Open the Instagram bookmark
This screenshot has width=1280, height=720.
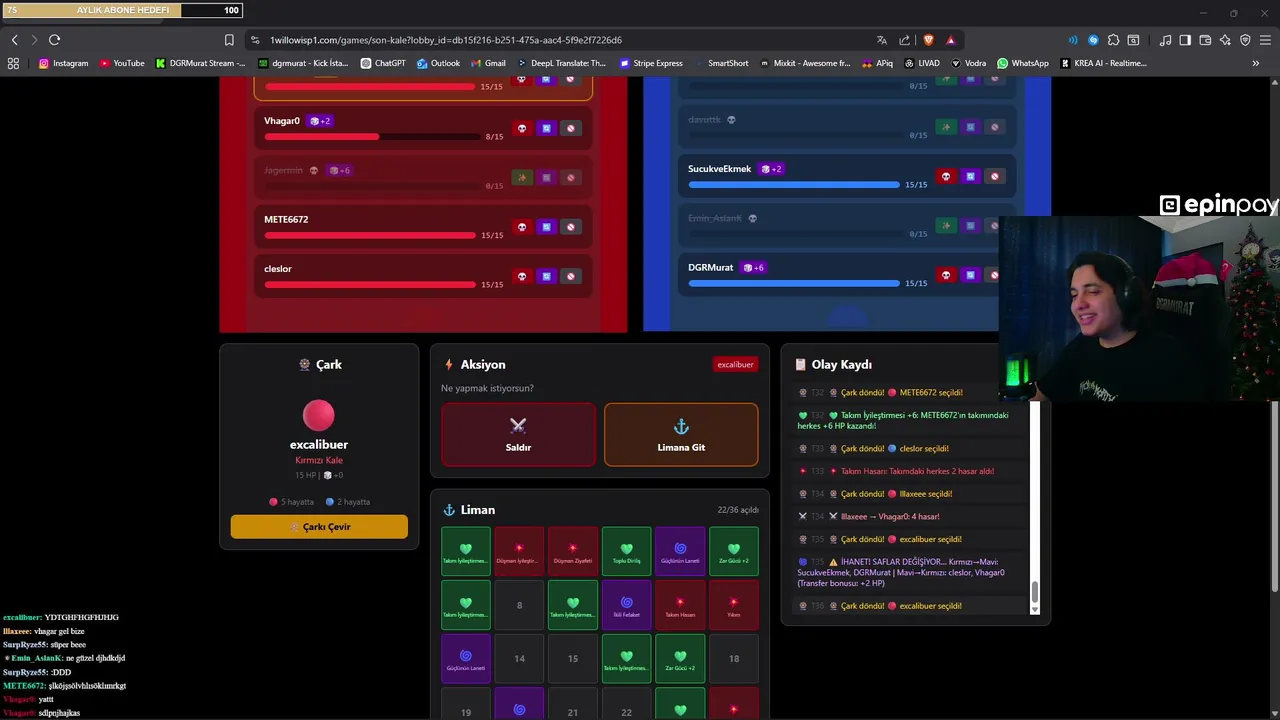tap(63, 63)
